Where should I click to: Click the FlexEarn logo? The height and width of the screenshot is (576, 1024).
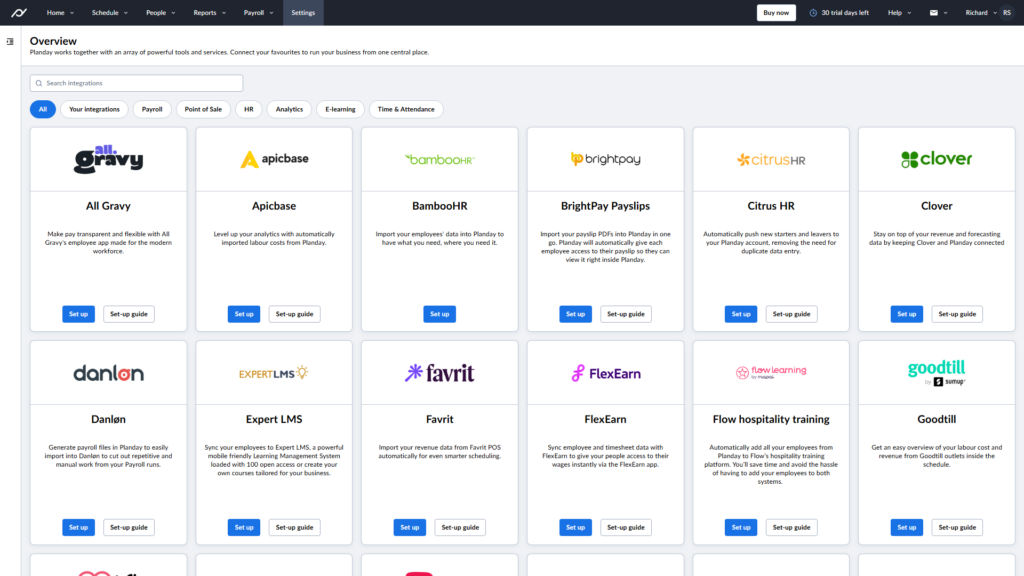[x=605, y=373]
